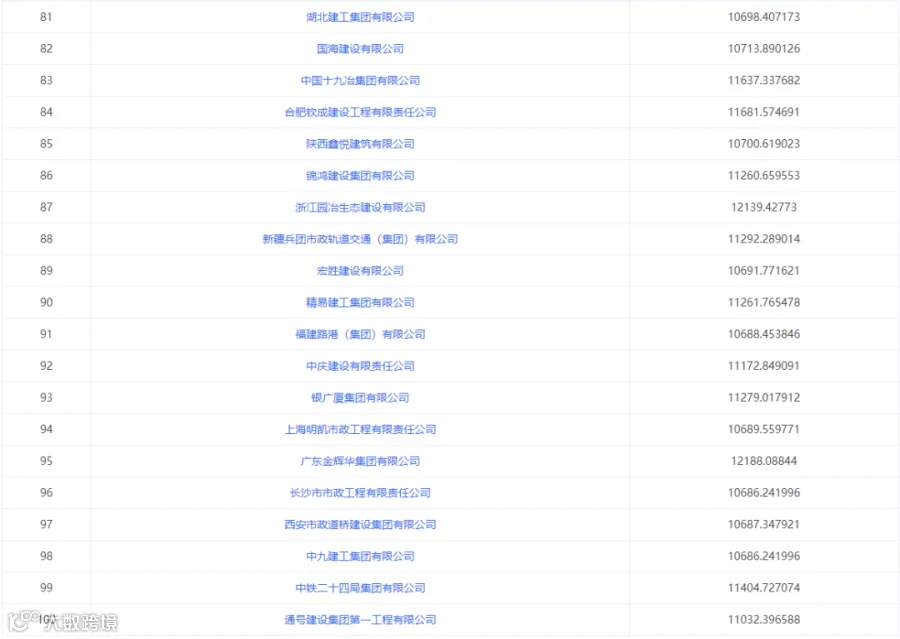
Task: Select the value 10691.771621
Action: coord(763,270)
